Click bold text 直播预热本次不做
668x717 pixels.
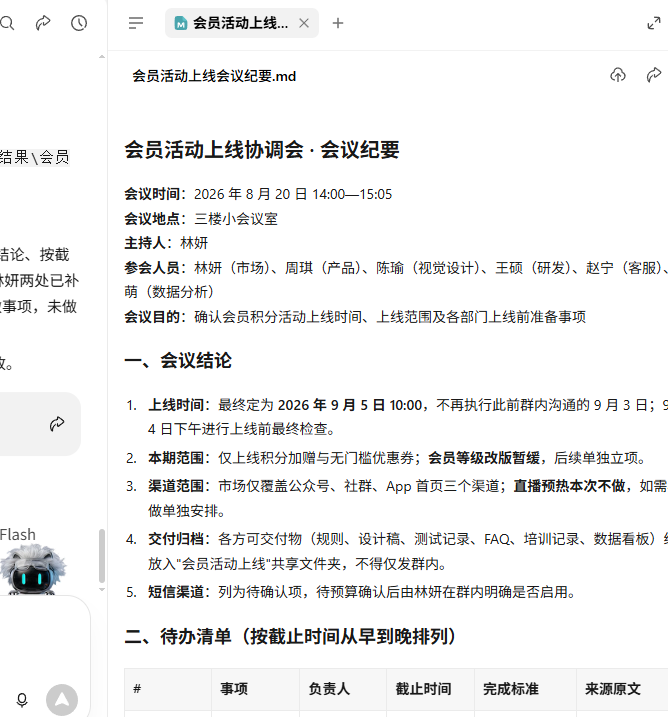click(569, 486)
